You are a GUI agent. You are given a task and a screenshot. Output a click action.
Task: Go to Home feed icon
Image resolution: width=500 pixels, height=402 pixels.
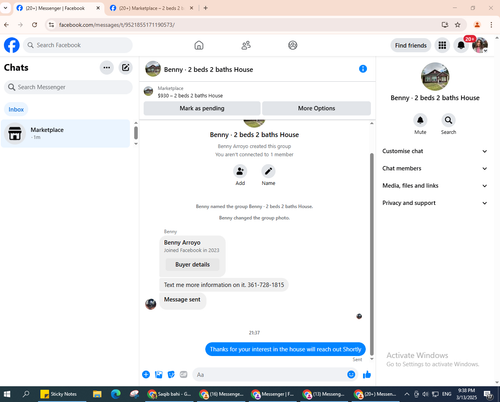[199, 45]
